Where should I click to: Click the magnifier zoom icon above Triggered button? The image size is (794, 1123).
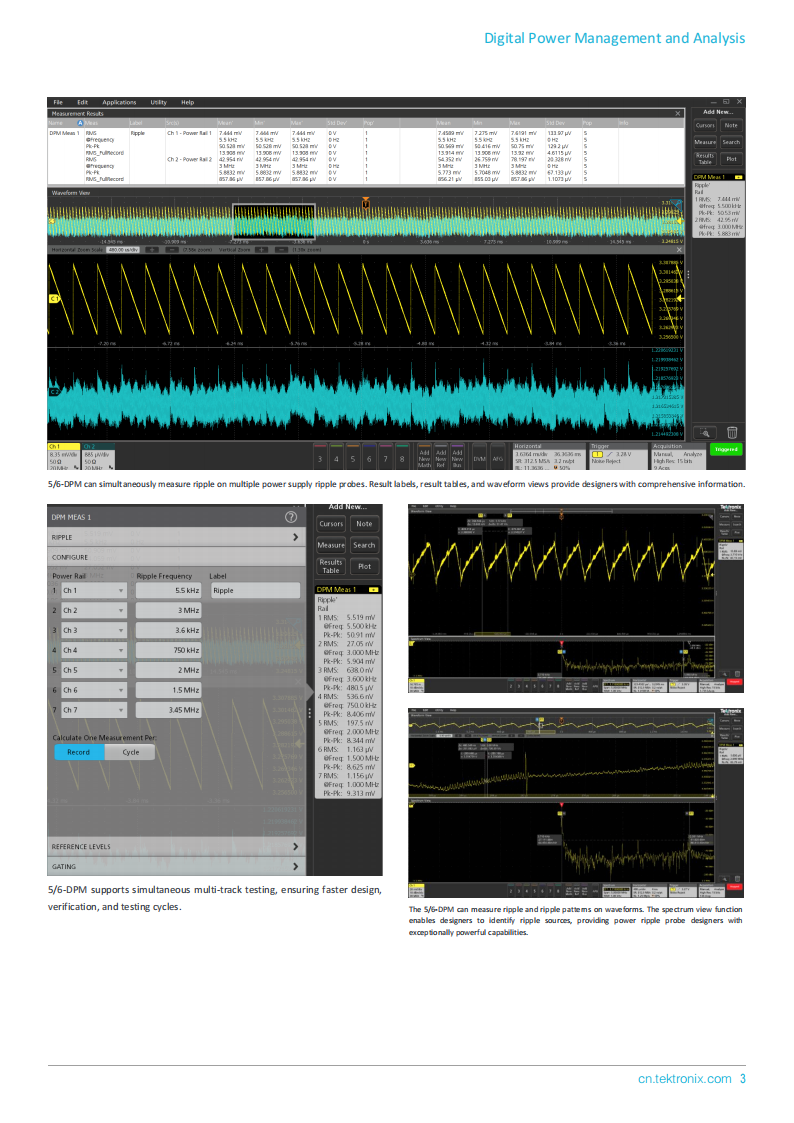pyautogui.click(x=705, y=433)
